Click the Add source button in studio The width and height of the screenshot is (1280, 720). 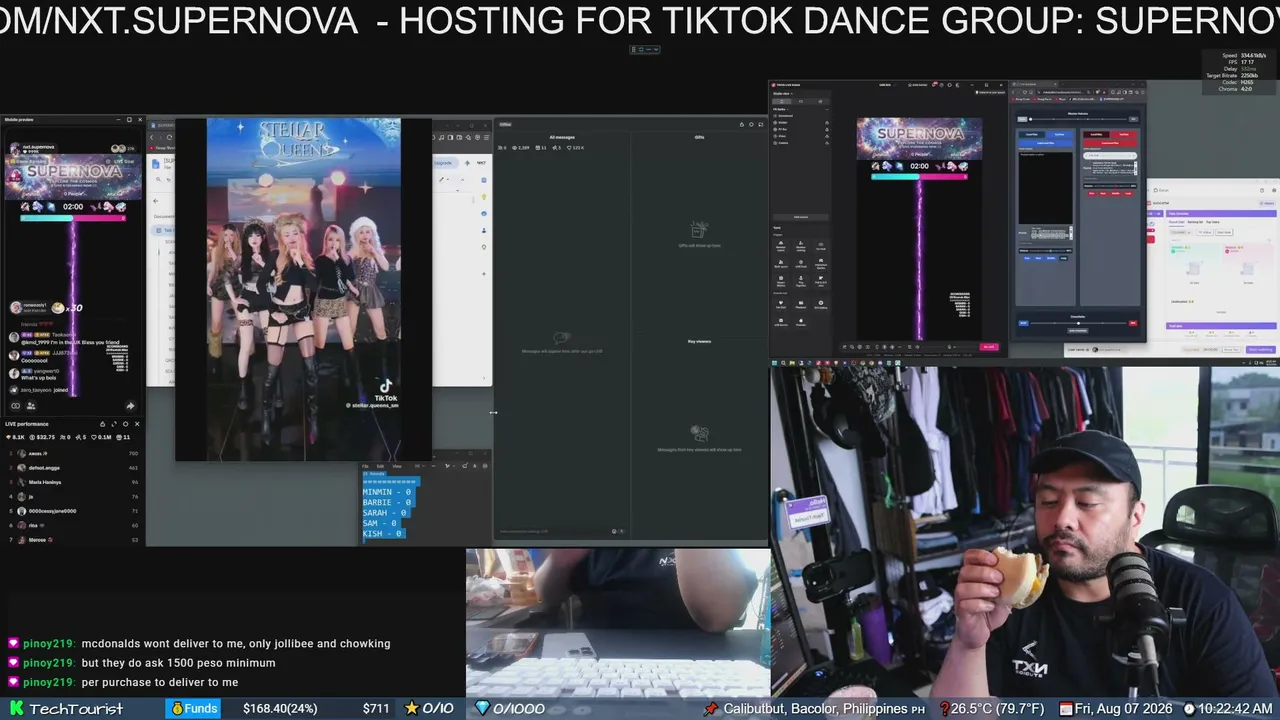pos(801,217)
